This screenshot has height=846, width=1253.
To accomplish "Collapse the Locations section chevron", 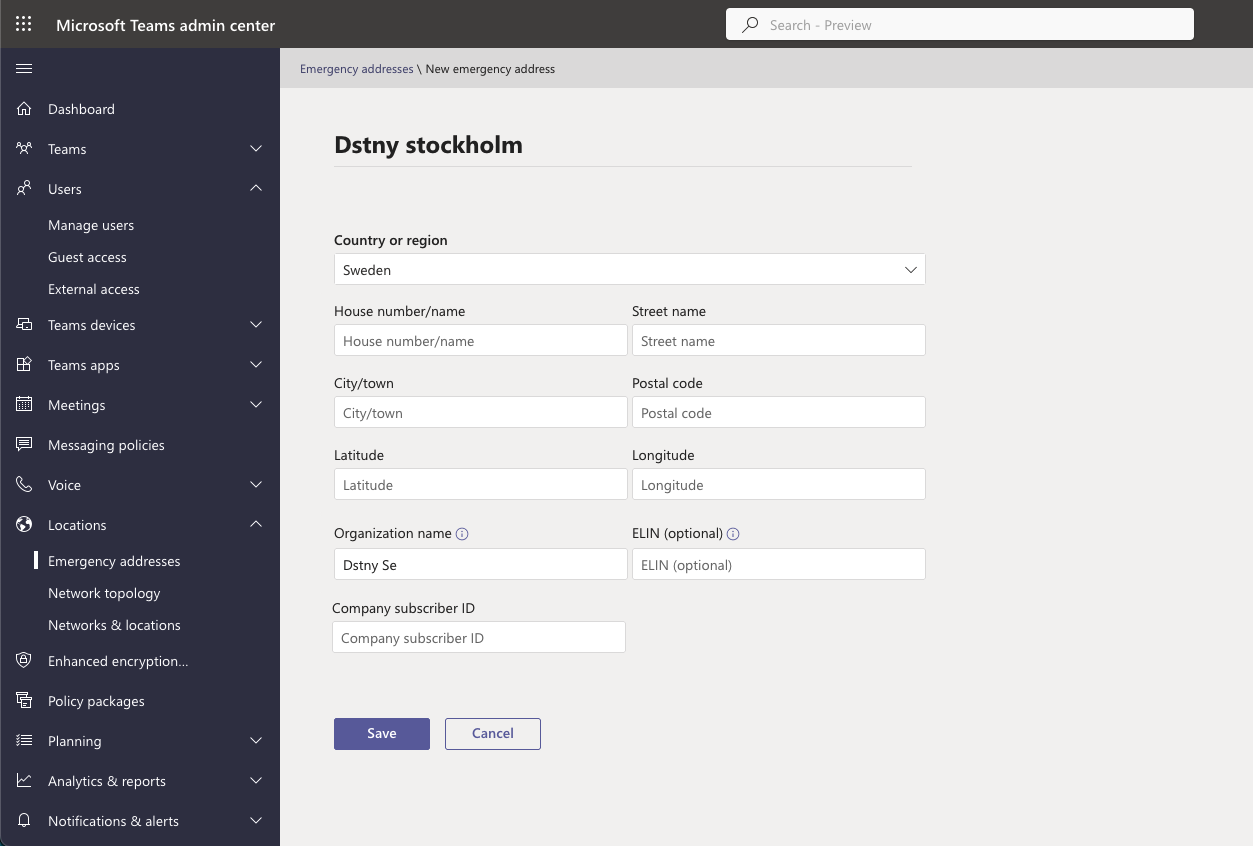I will tap(256, 525).
